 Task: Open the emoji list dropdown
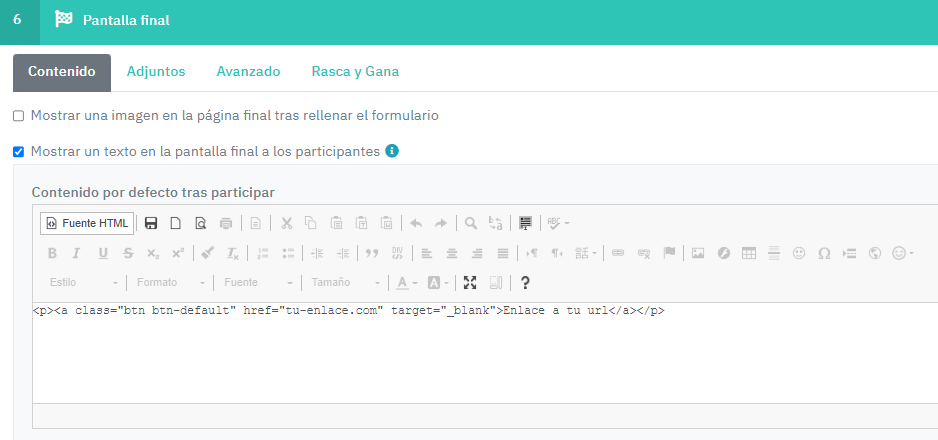[x=903, y=253]
